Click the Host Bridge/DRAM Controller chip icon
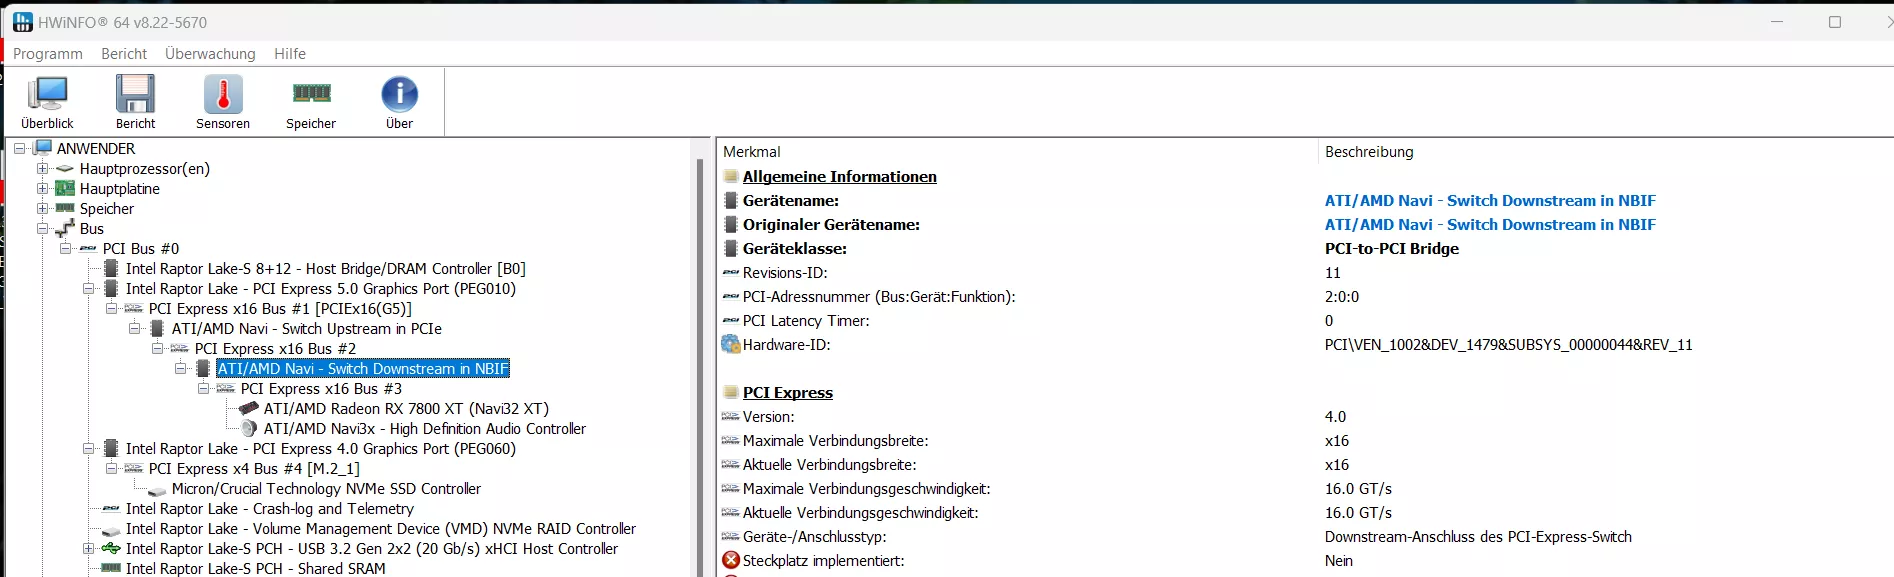Viewport: 1894px width, 577px height. pyautogui.click(x=111, y=268)
